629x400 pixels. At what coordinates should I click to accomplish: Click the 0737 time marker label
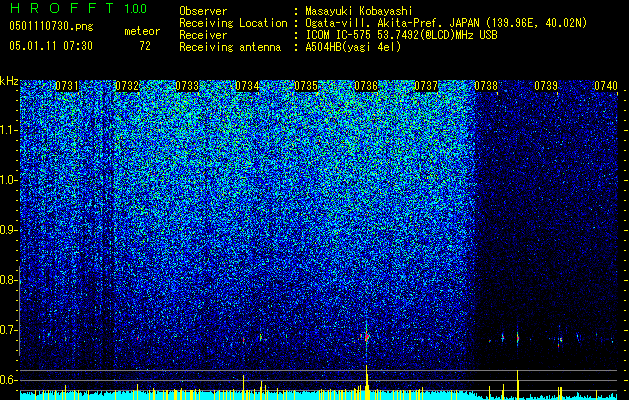click(x=426, y=86)
